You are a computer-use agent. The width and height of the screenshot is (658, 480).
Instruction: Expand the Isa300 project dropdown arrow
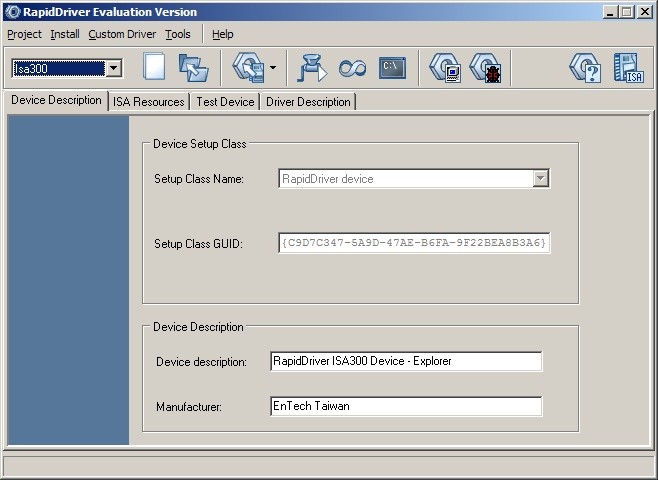[x=113, y=68]
